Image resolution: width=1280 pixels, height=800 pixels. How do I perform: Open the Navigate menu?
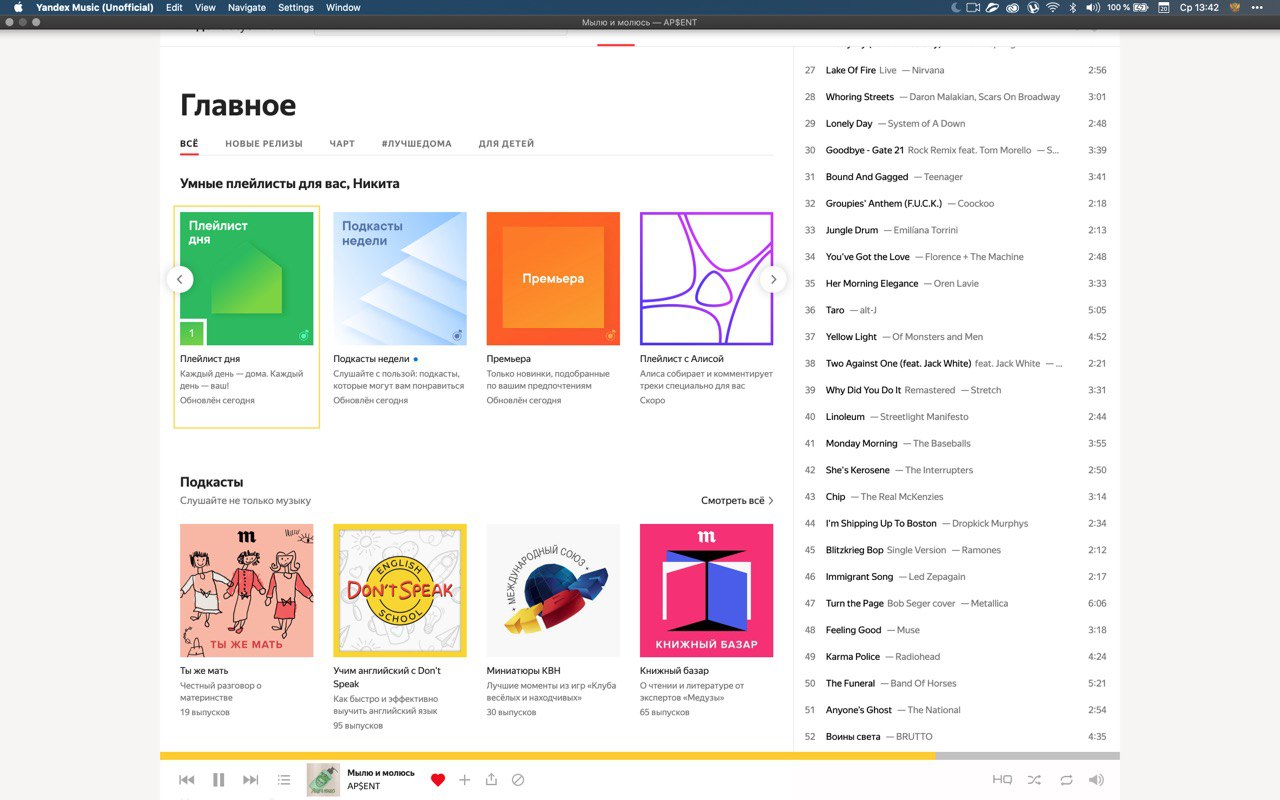246,7
